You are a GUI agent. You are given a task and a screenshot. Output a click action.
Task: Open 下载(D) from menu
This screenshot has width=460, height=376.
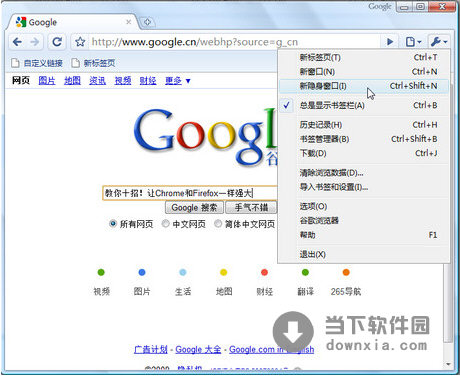point(364,154)
